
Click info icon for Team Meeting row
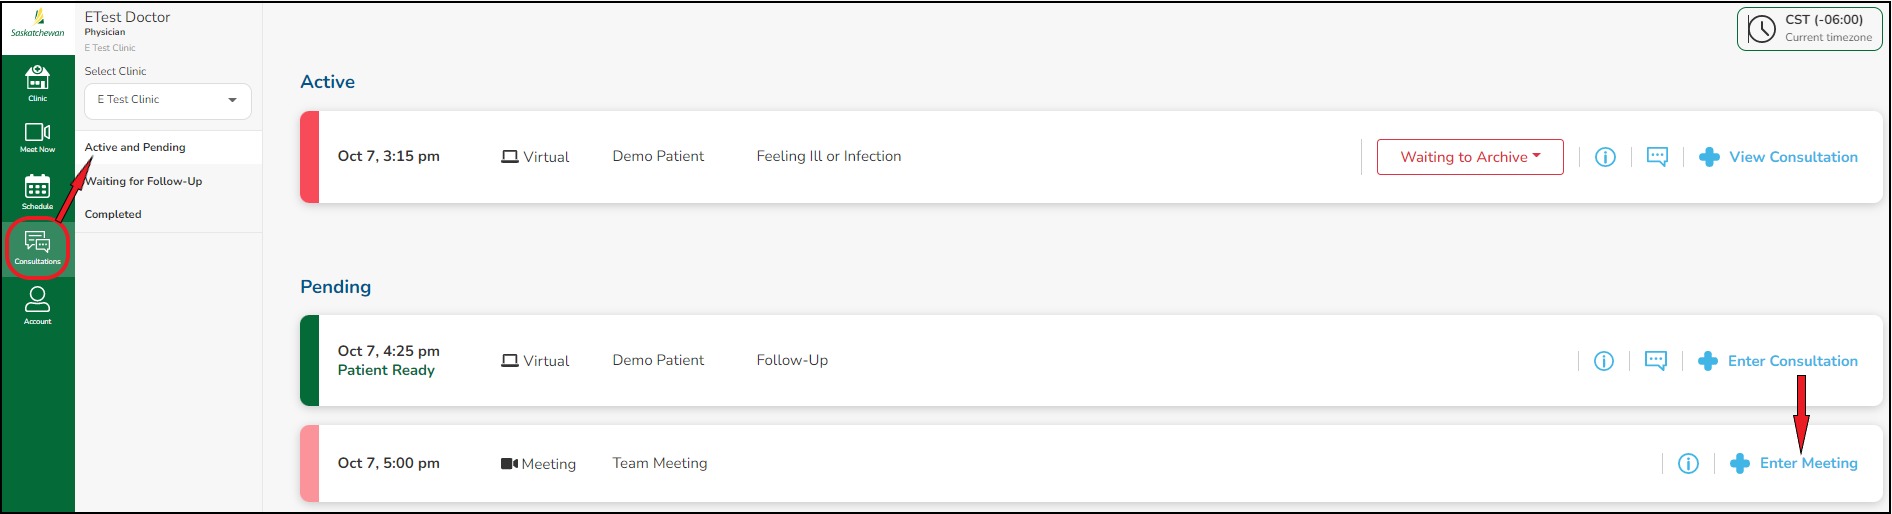tap(1688, 463)
